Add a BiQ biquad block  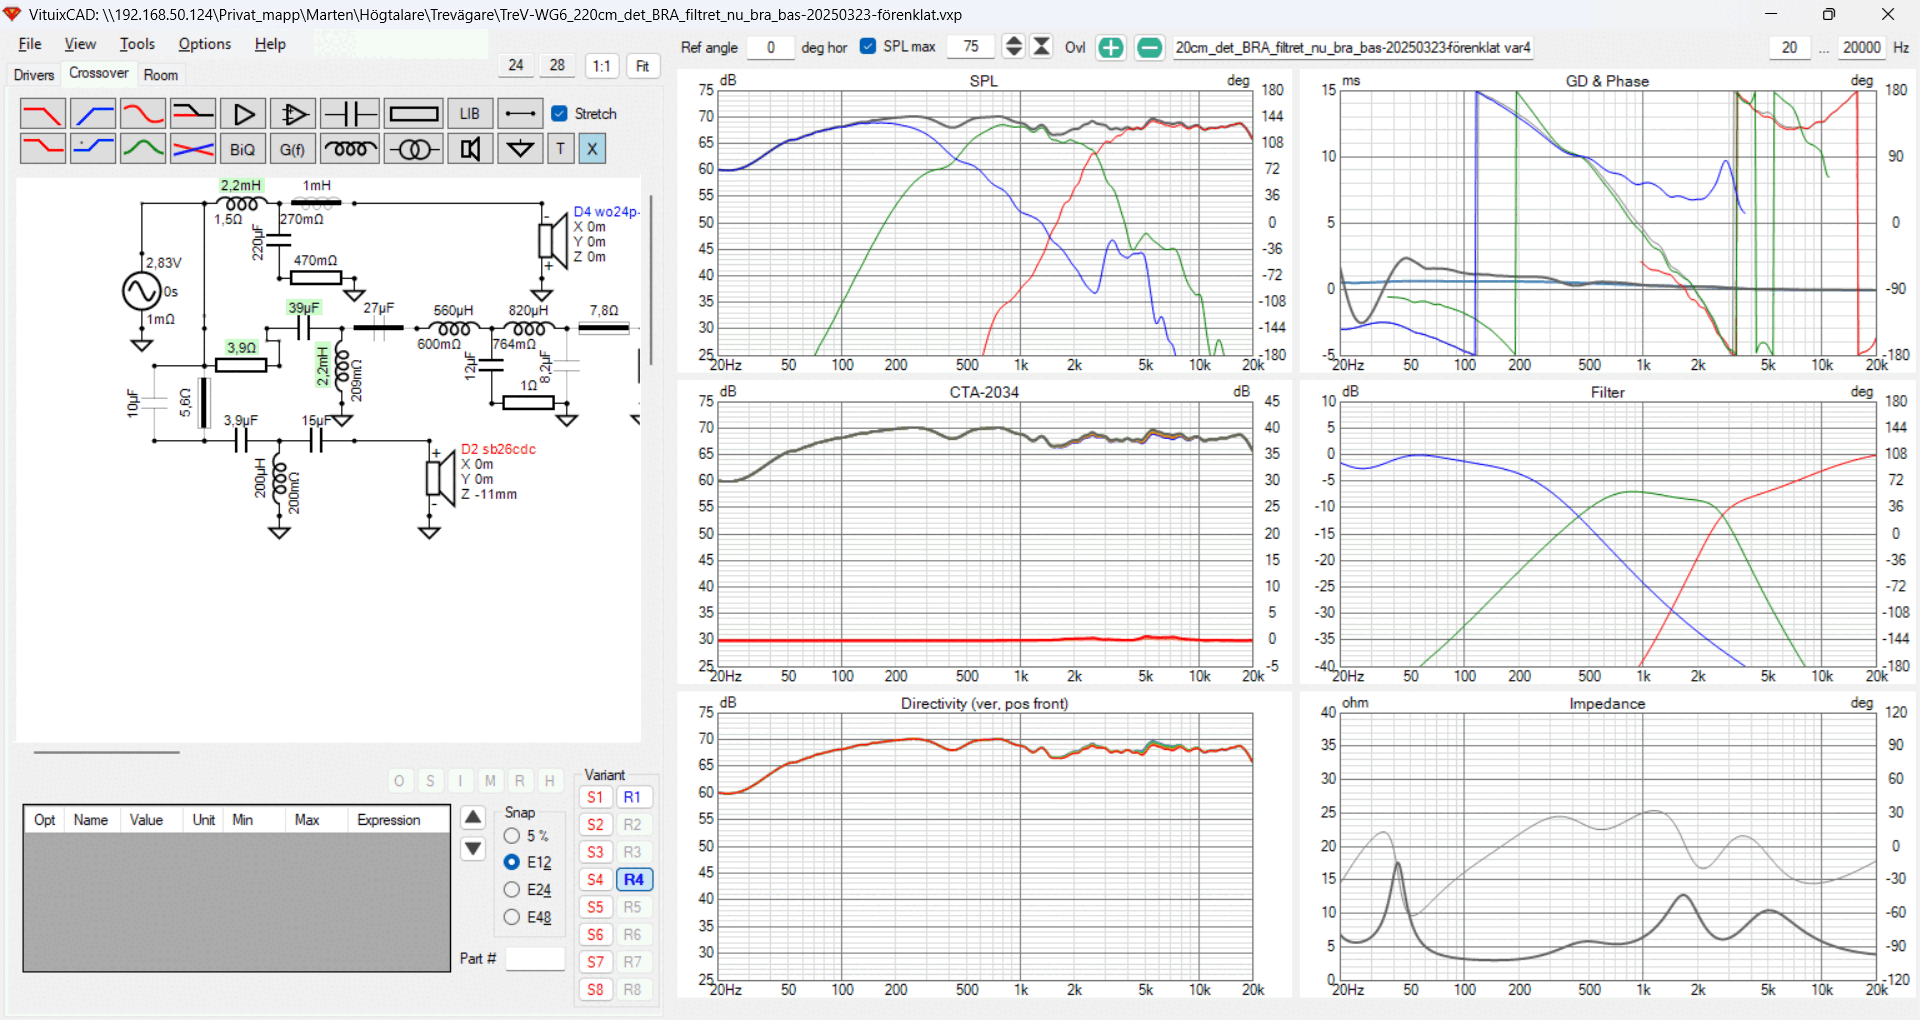243,149
